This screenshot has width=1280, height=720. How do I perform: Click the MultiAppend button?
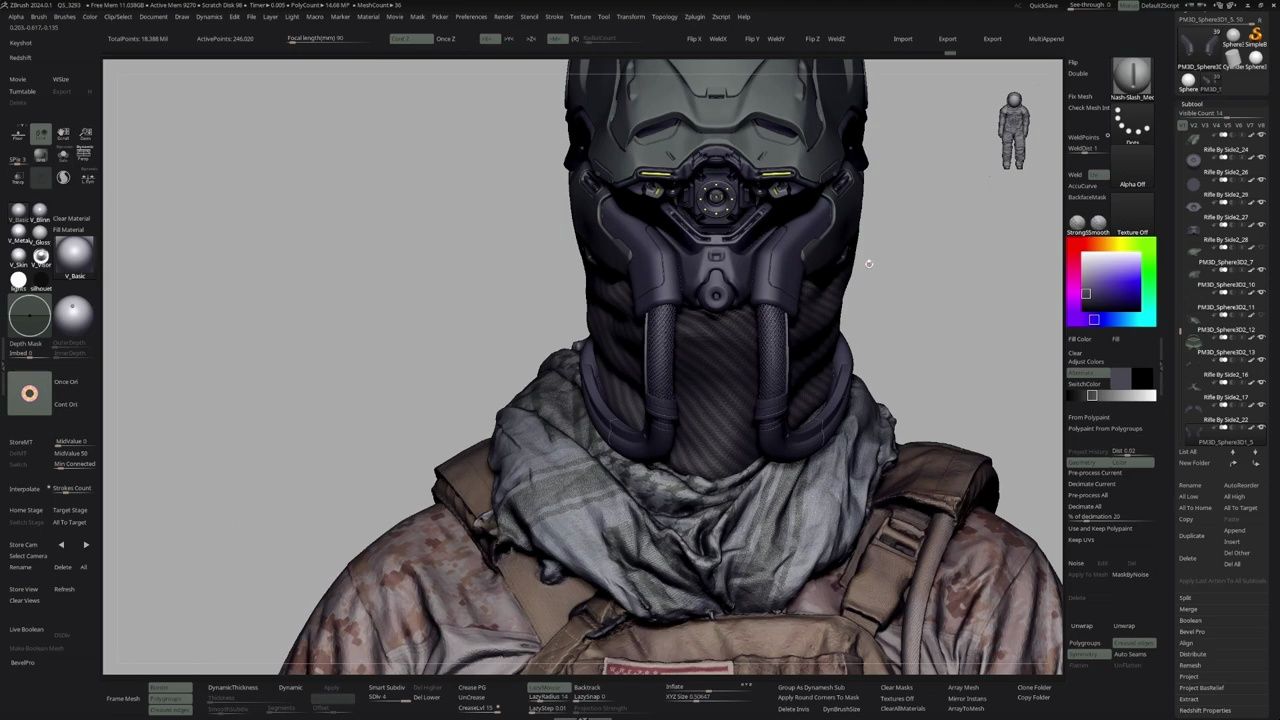click(x=1046, y=39)
